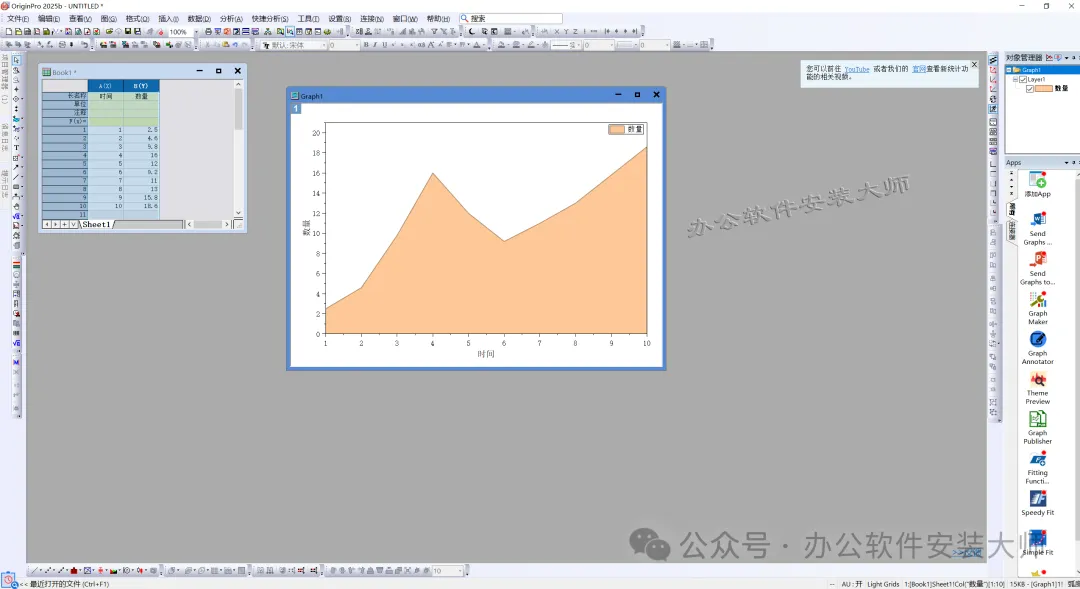This screenshot has height=589, width=1080.
Task: Click the New Project icon
Action: pos(9,32)
